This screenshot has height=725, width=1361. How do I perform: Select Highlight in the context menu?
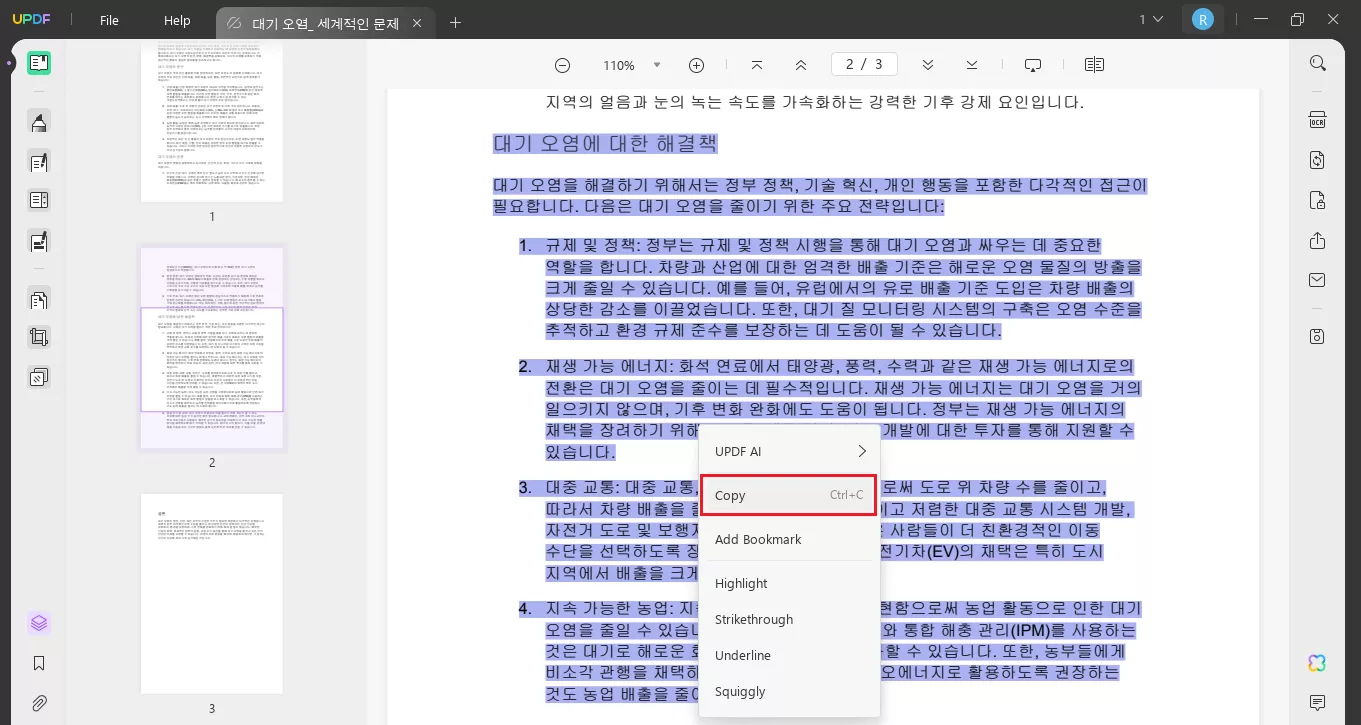741,583
